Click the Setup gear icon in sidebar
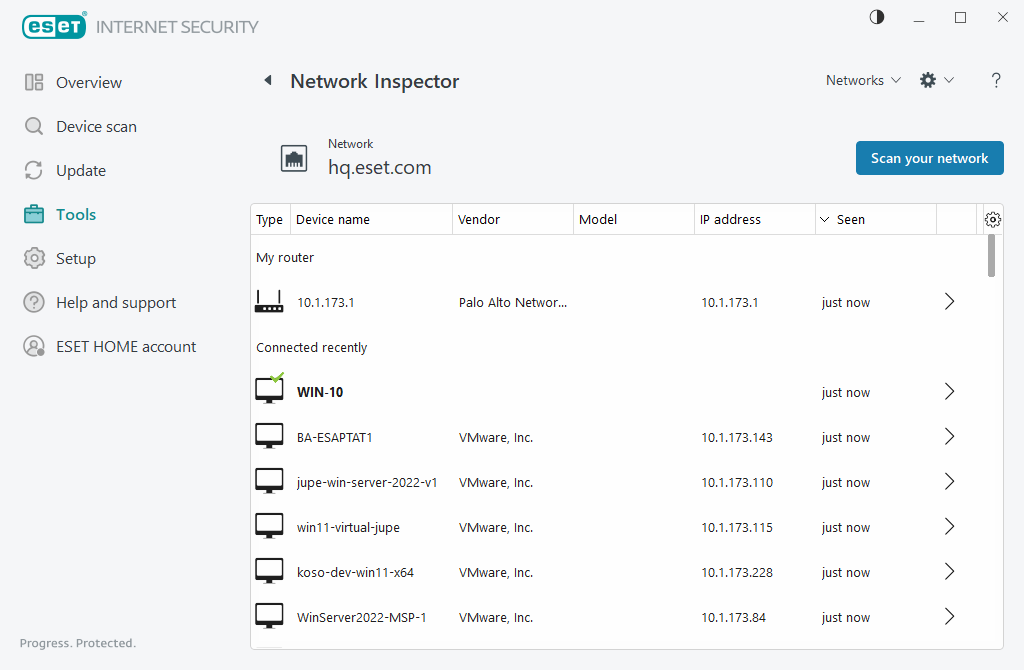Image resolution: width=1024 pixels, height=670 pixels. pos(34,259)
